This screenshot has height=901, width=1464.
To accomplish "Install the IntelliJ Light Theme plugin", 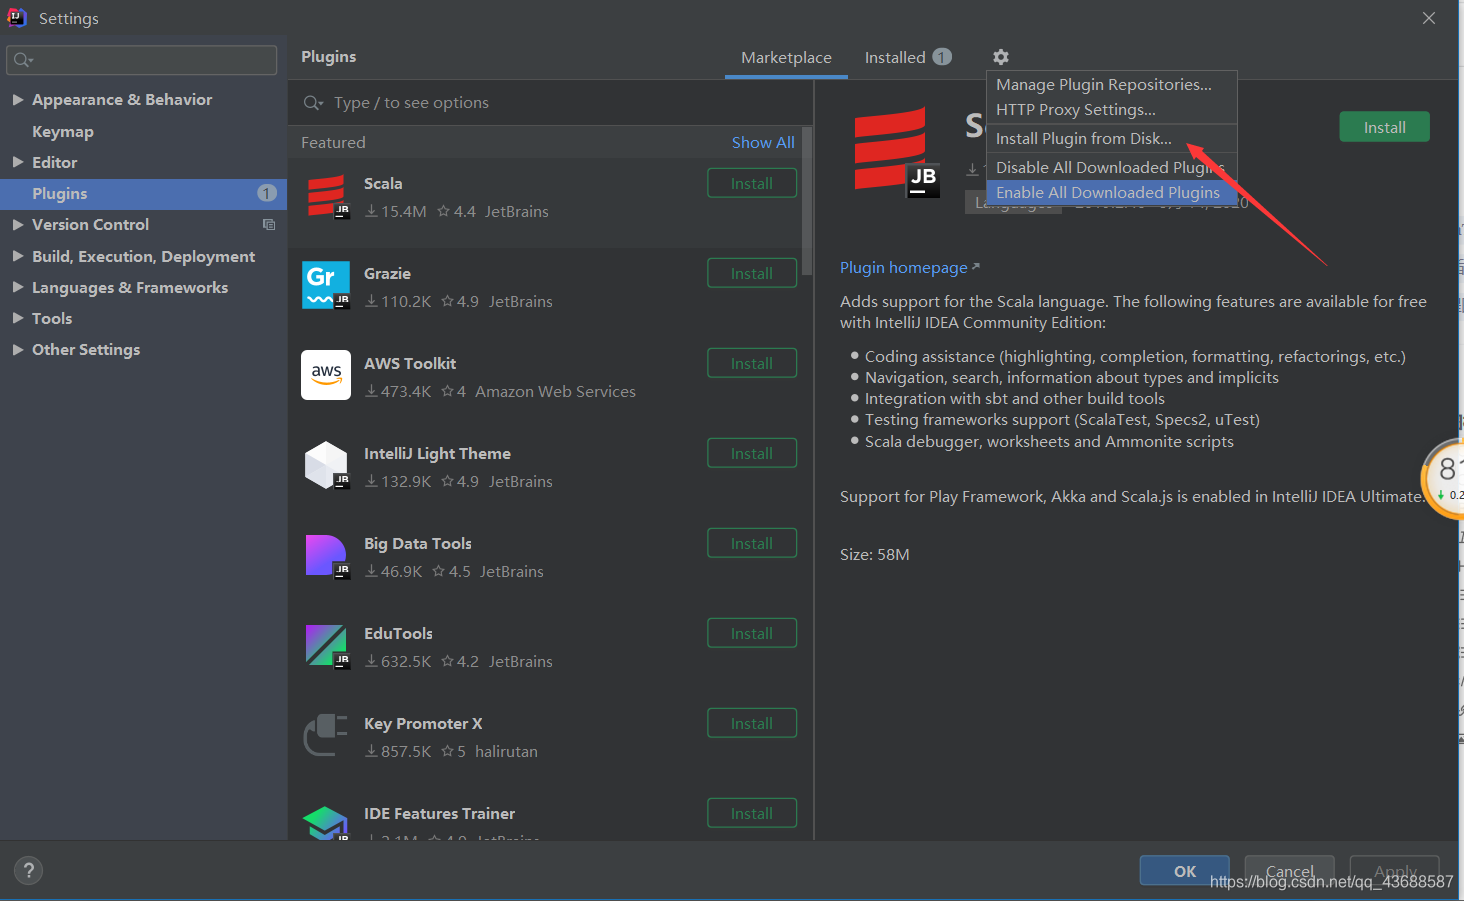I will [x=752, y=454].
